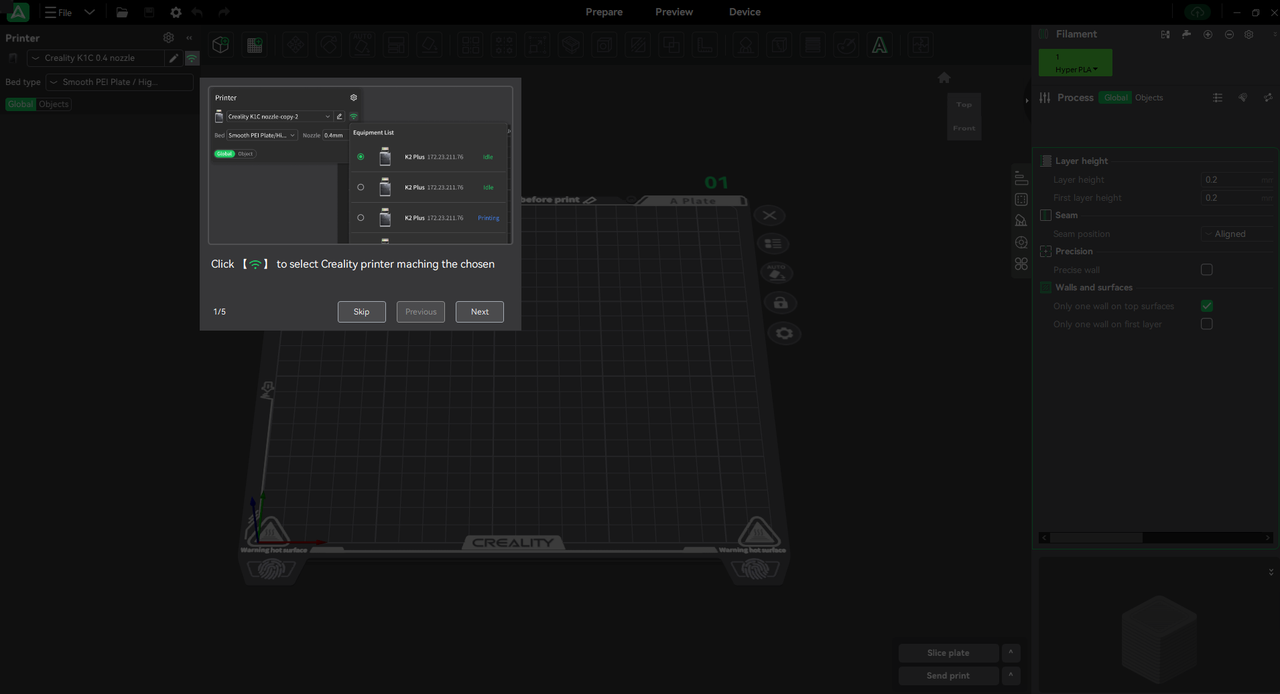This screenshot has height=694, width=1280.
Task: Expand the File menu dropdown arrow
Action: pyautogui.click(x=89, y=12)
